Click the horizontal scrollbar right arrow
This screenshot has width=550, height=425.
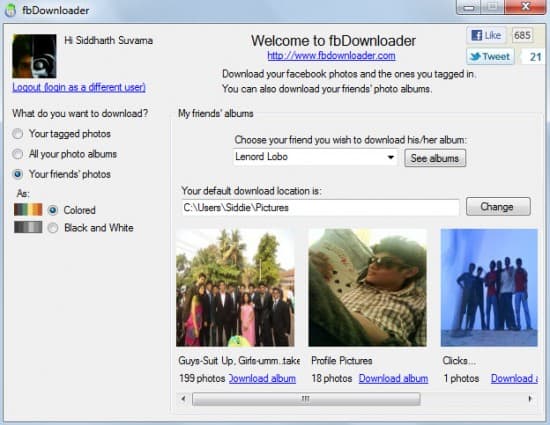point(530,399)
